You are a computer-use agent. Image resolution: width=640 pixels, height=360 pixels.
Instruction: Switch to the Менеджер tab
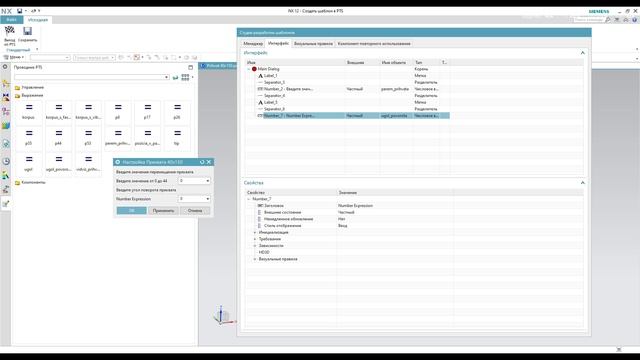tap(253, 44)
